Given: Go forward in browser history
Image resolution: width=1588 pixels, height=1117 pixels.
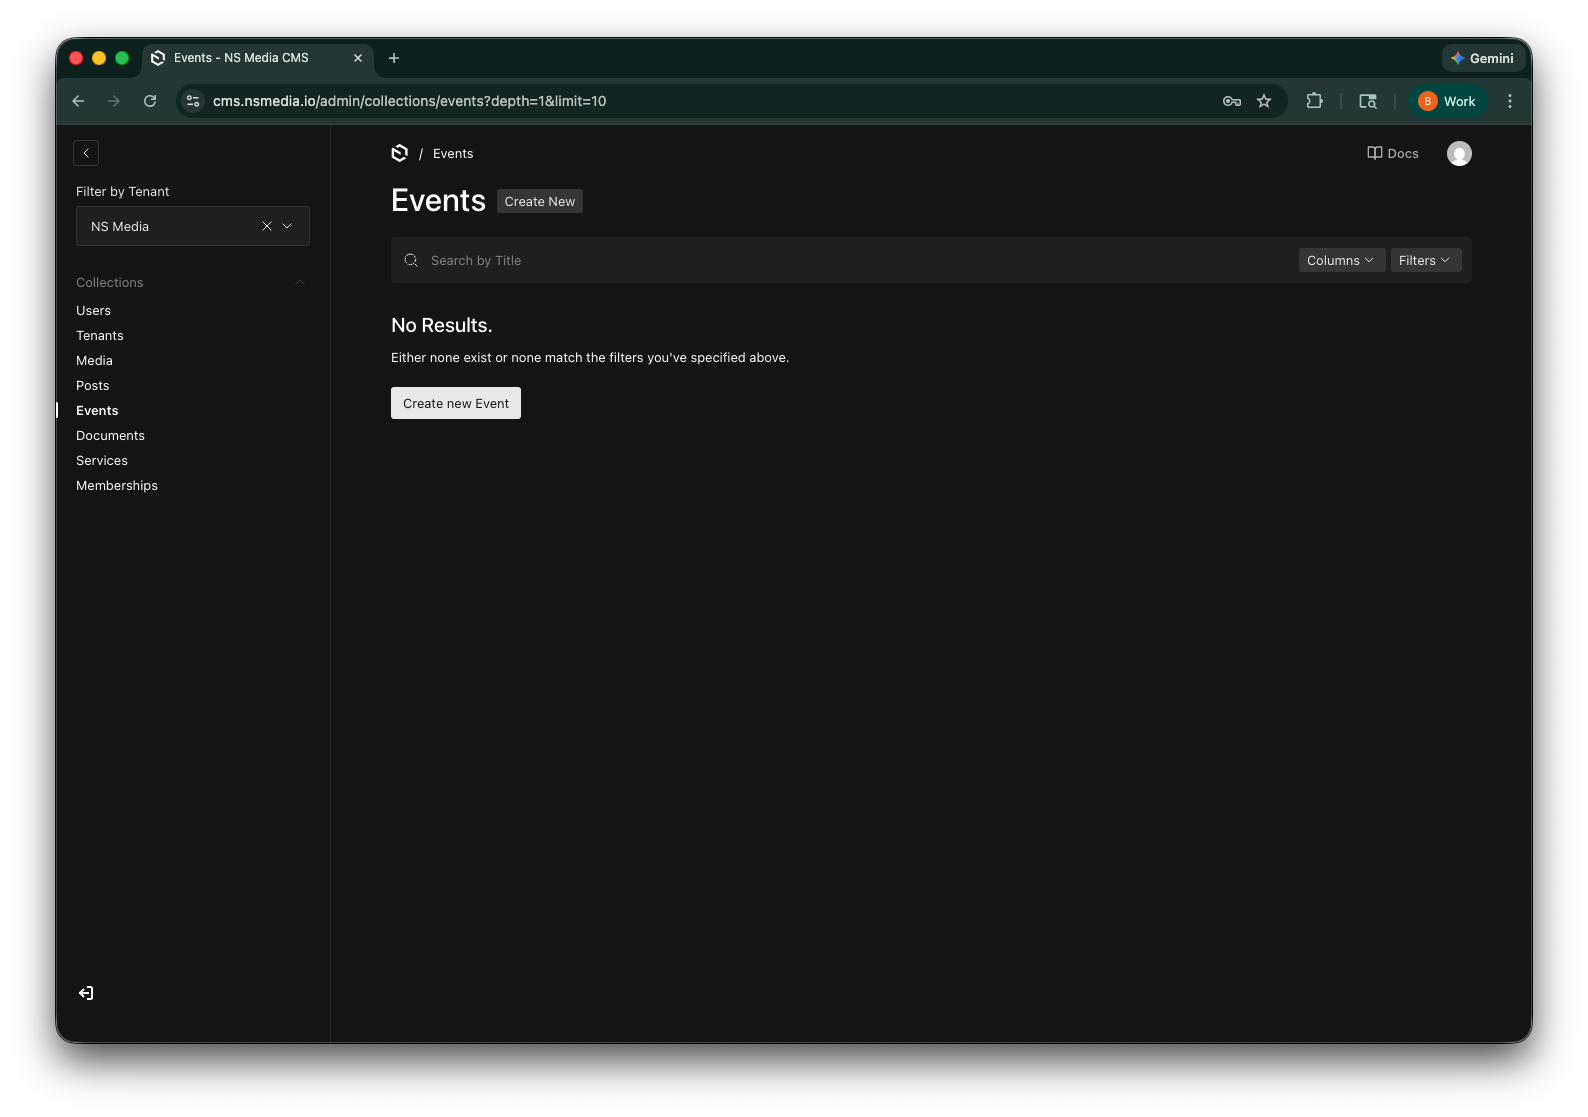Looking at the screenshot, I should pos(114,101).
